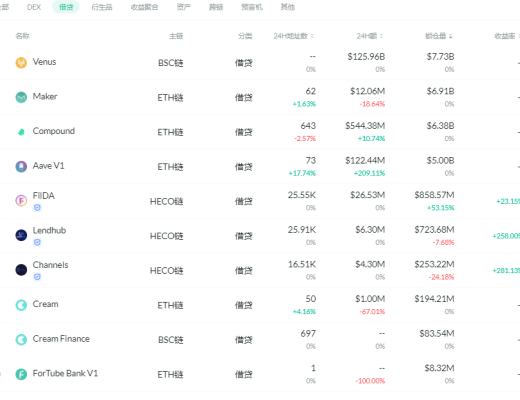Select the 借贷 lending tab
520x400 pixels.
66,7
